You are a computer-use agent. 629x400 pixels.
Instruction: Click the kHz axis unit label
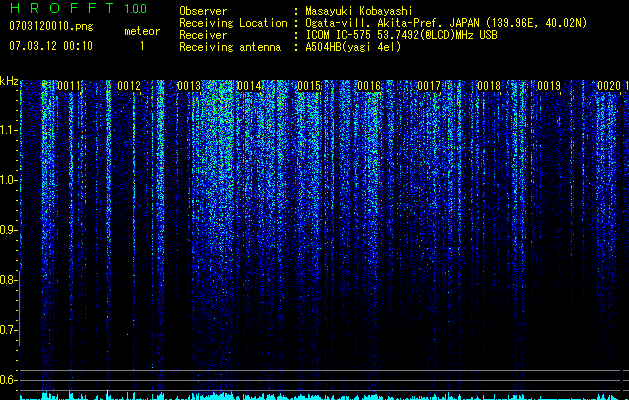click(9, 81)
